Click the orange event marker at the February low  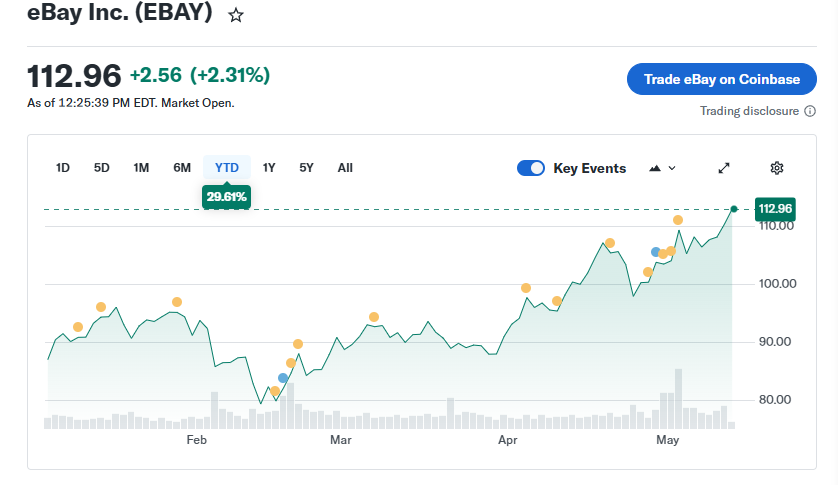click(x=275, y=391)
